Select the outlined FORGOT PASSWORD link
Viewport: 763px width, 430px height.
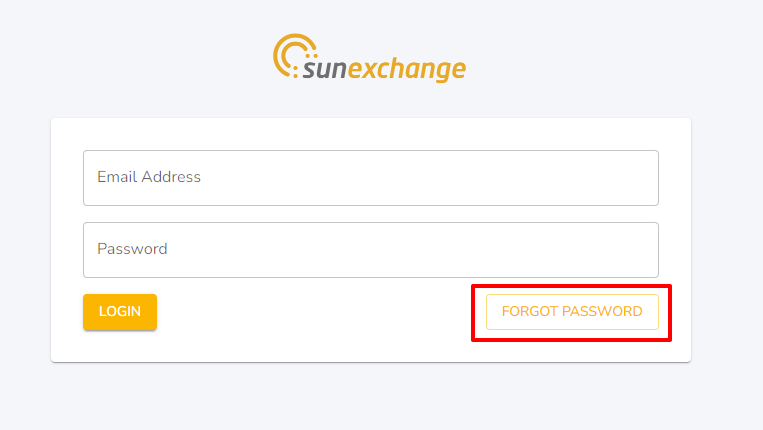tap(572, 312)
